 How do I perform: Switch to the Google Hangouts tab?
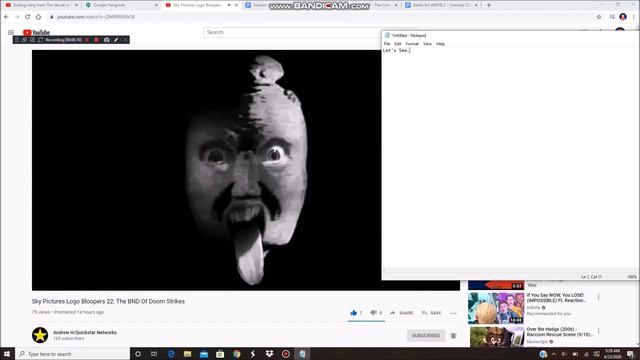tap(121, 5)
